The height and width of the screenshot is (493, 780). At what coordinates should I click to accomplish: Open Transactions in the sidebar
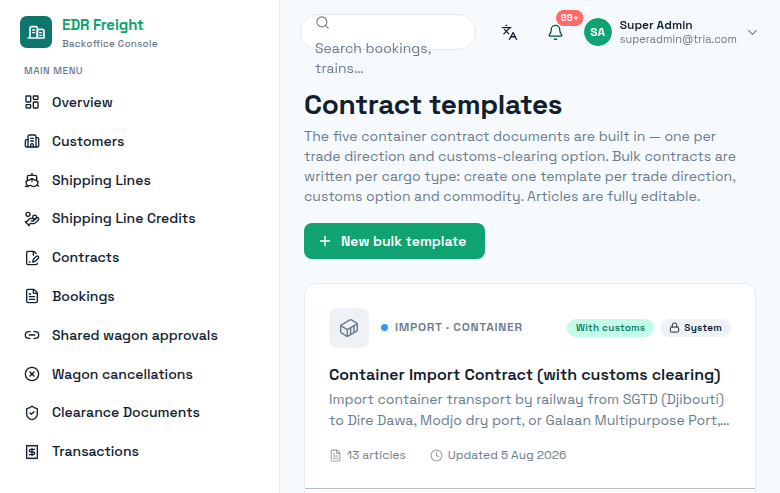point(82,452)
